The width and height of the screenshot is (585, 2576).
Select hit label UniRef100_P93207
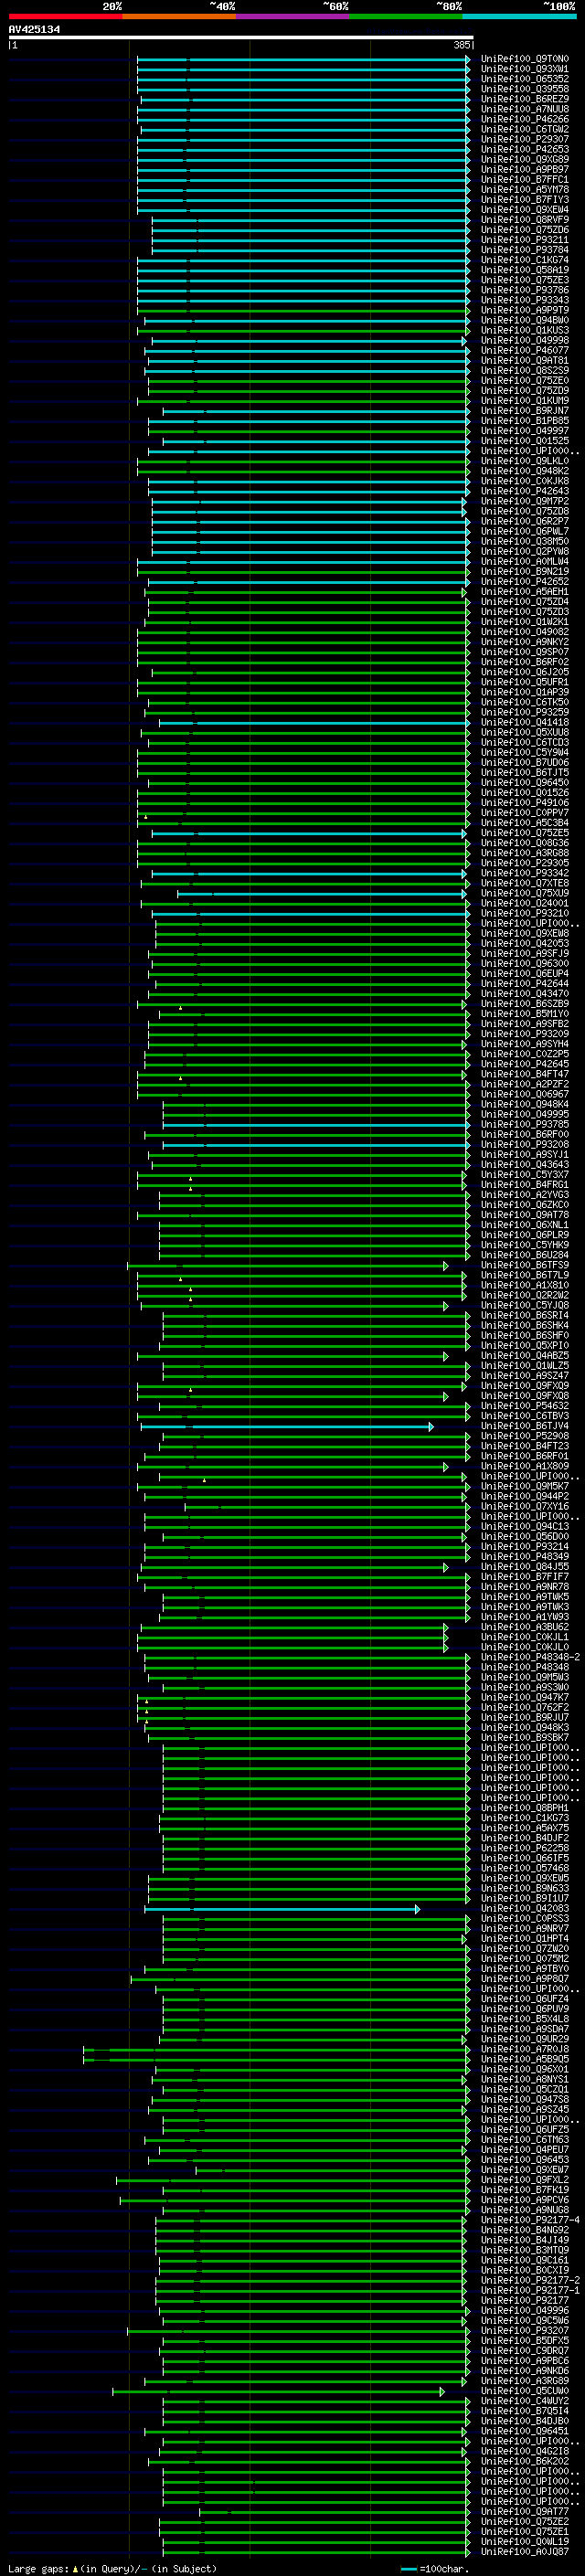tap(525, 2331)
